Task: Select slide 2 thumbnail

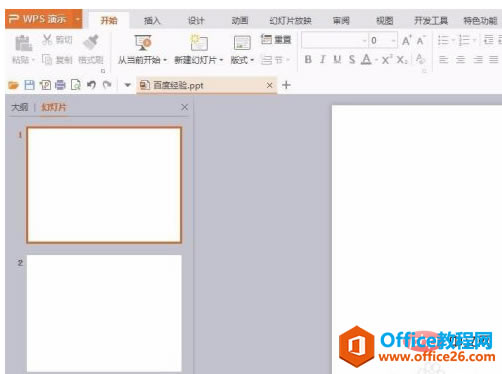Action: [x=104, y=313]
